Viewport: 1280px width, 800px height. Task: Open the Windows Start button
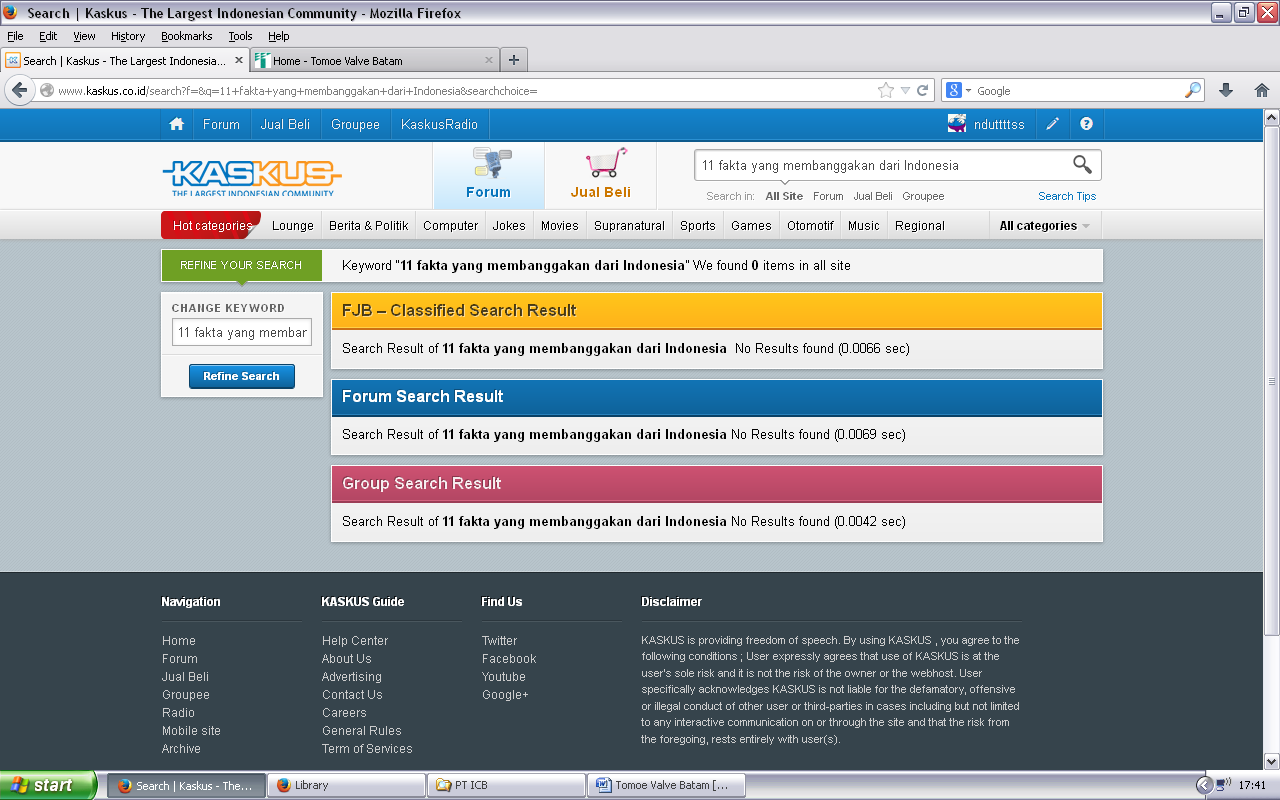[48, 785]
